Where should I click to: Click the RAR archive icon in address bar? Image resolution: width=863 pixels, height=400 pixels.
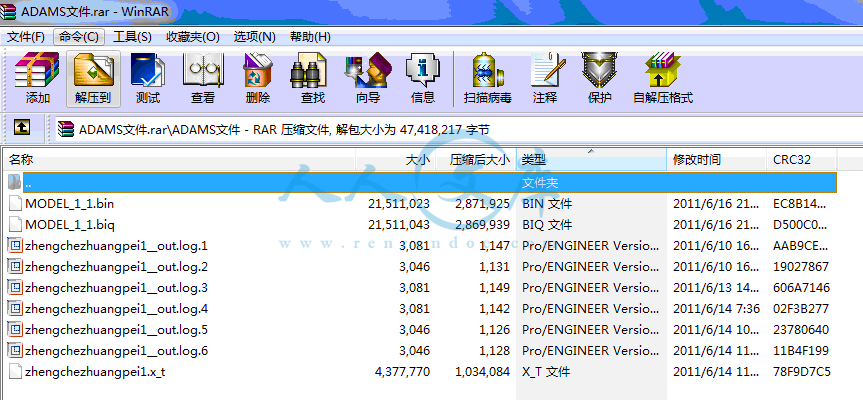pyautogui.click(x=65, y=129)
